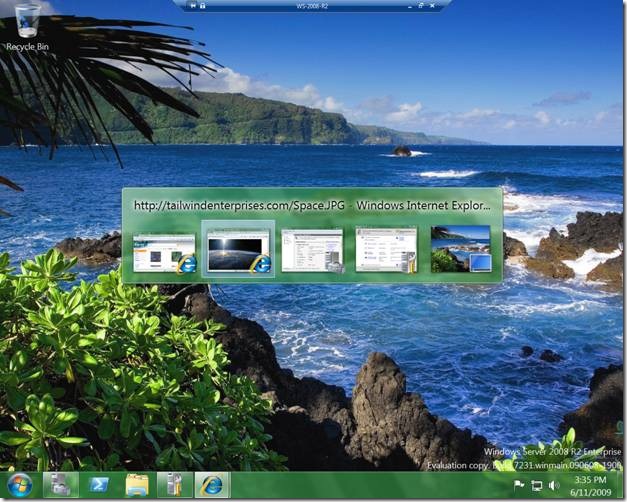627x502 pixels.
Task: Open Windows PowerShell from the taskbar
Action: 99,485
